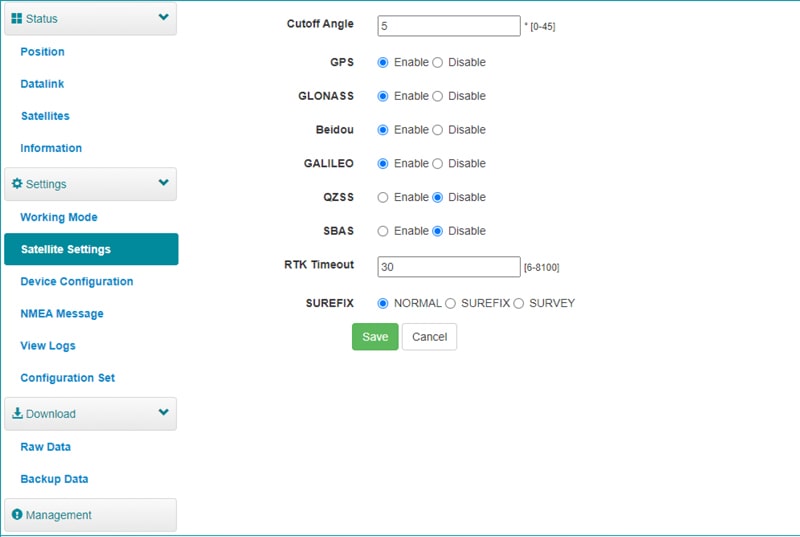The width and height of the screenshot is (800, 537).
Task: Collapse the Download section chevron
Action: point(163,412)
